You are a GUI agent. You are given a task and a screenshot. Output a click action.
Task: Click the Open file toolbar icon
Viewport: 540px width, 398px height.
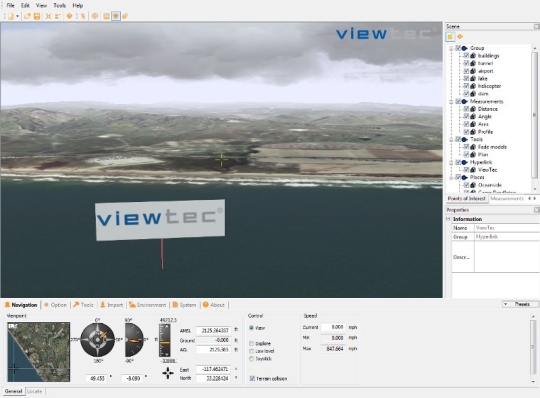tap(27, 16)
